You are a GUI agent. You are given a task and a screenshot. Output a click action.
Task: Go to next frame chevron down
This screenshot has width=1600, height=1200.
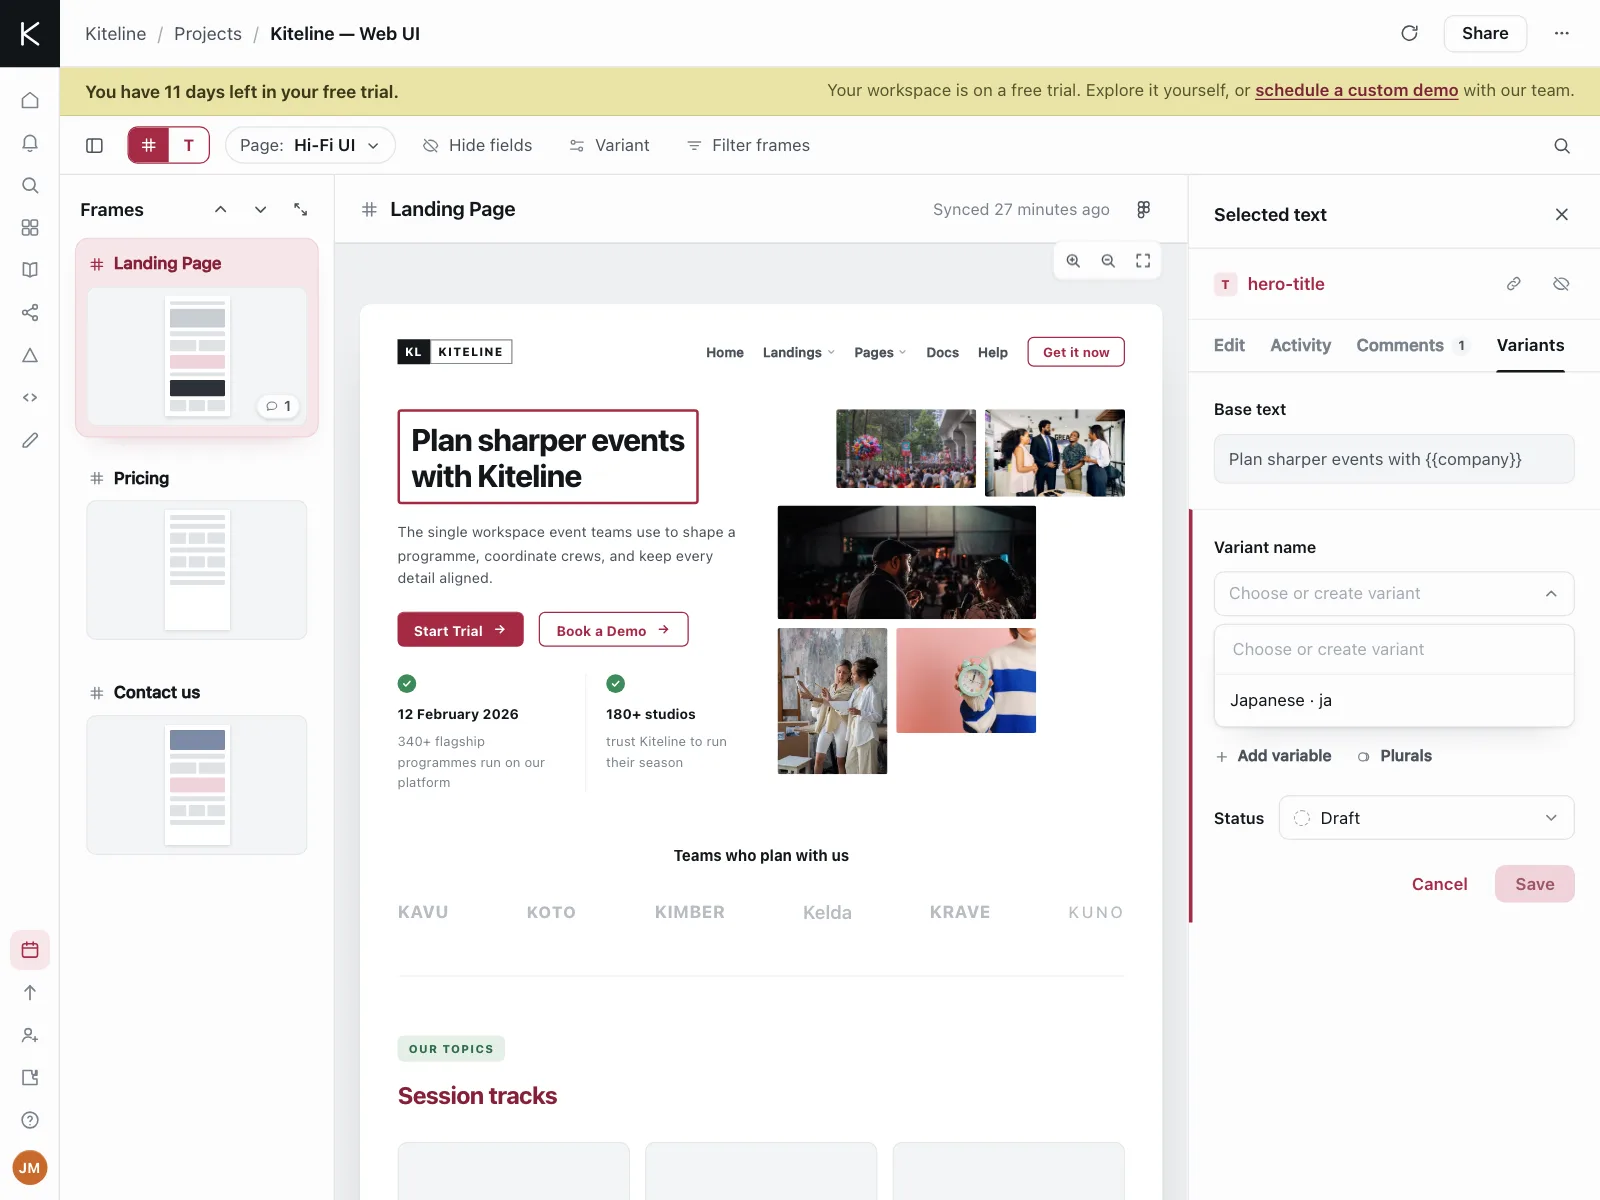[x=260, y=209]
